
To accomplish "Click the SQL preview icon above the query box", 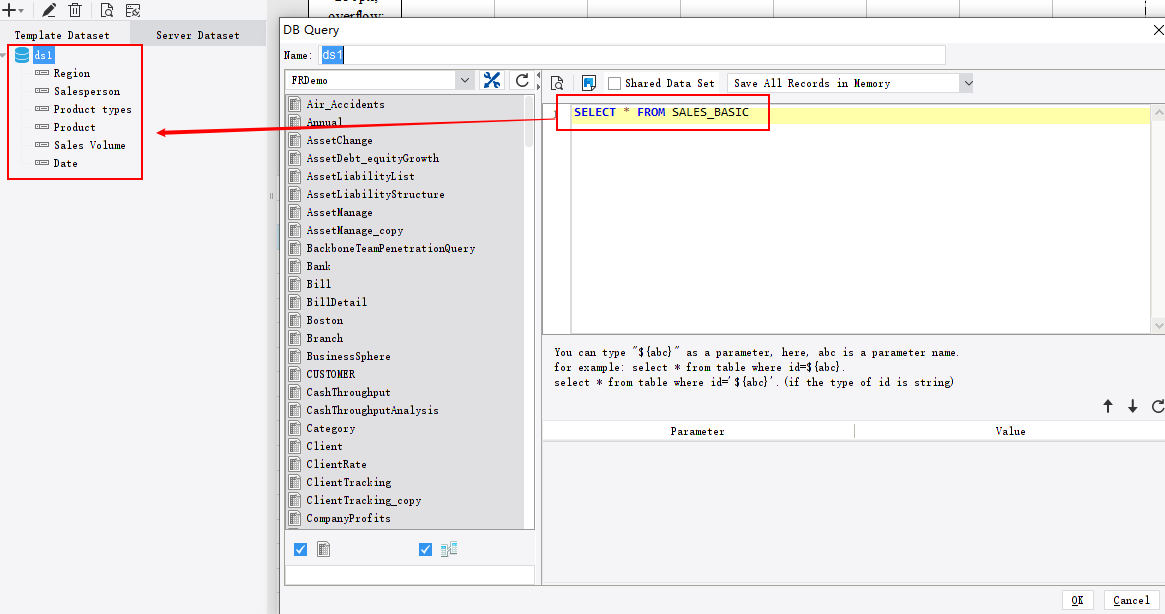I will (557, 81).
